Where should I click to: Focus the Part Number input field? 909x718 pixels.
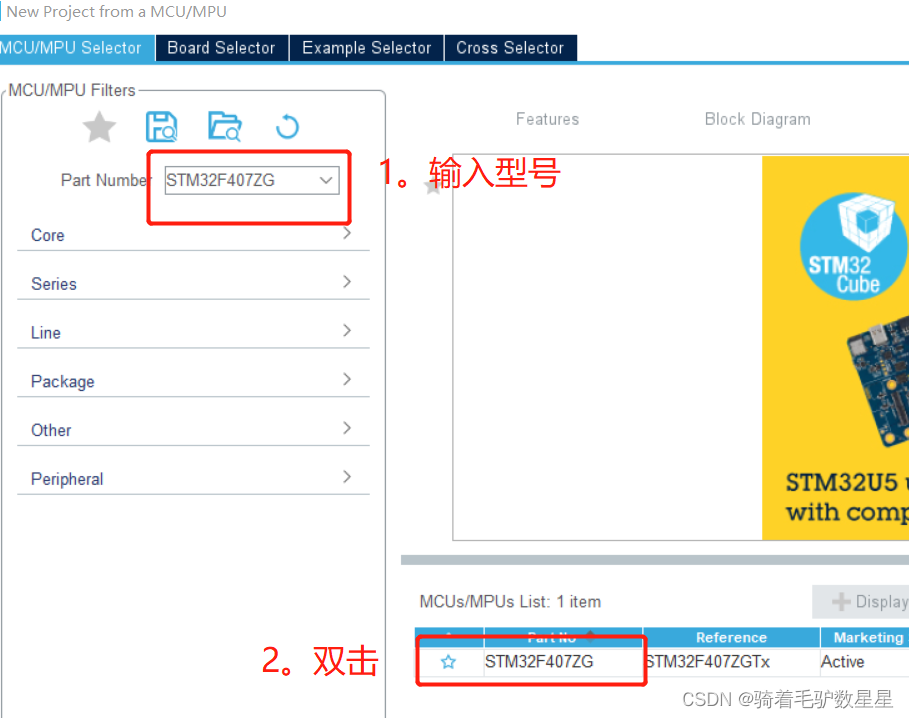[252, 180]
